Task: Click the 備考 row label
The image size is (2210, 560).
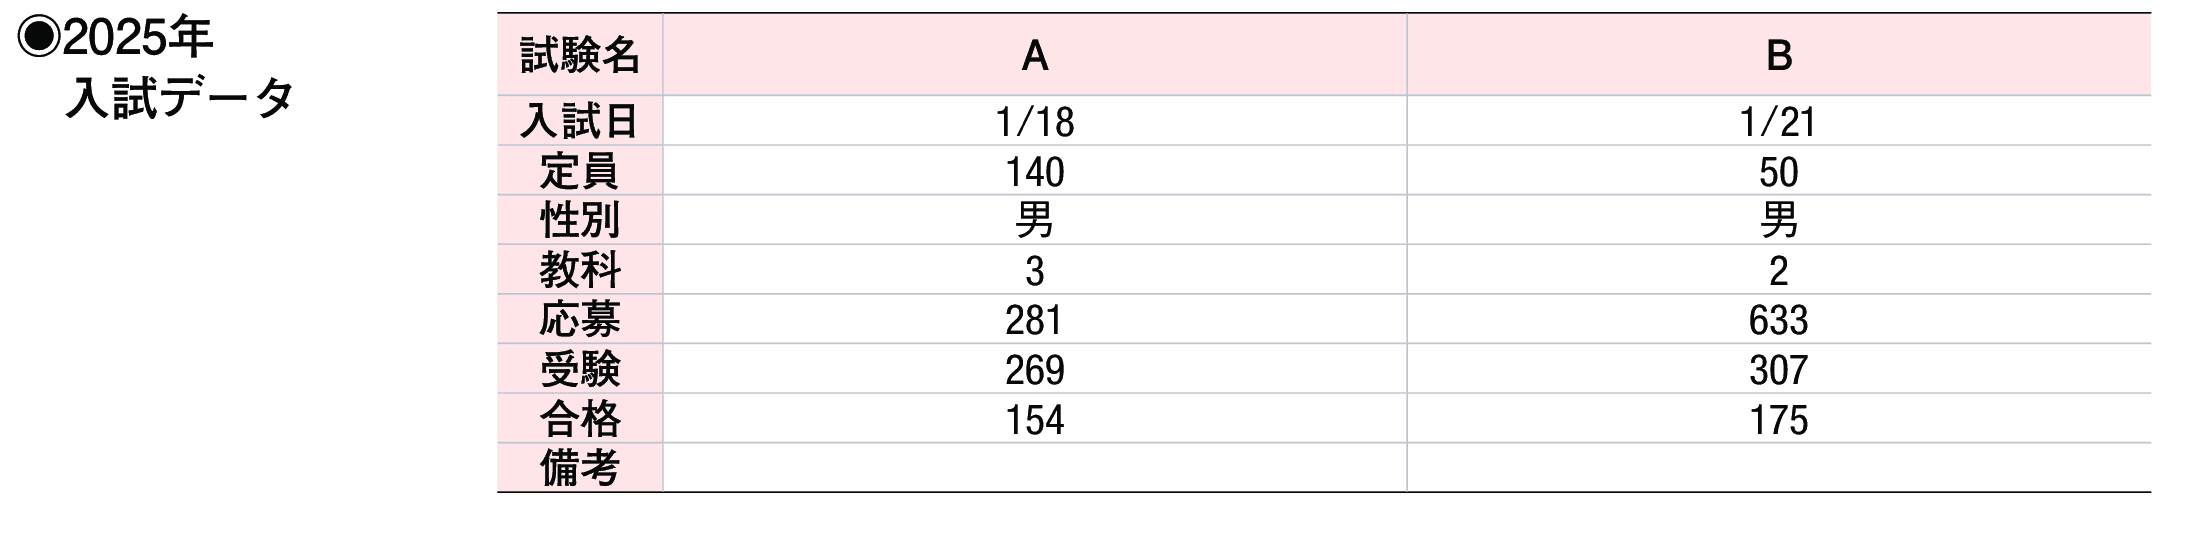Action: coord(580,468)
